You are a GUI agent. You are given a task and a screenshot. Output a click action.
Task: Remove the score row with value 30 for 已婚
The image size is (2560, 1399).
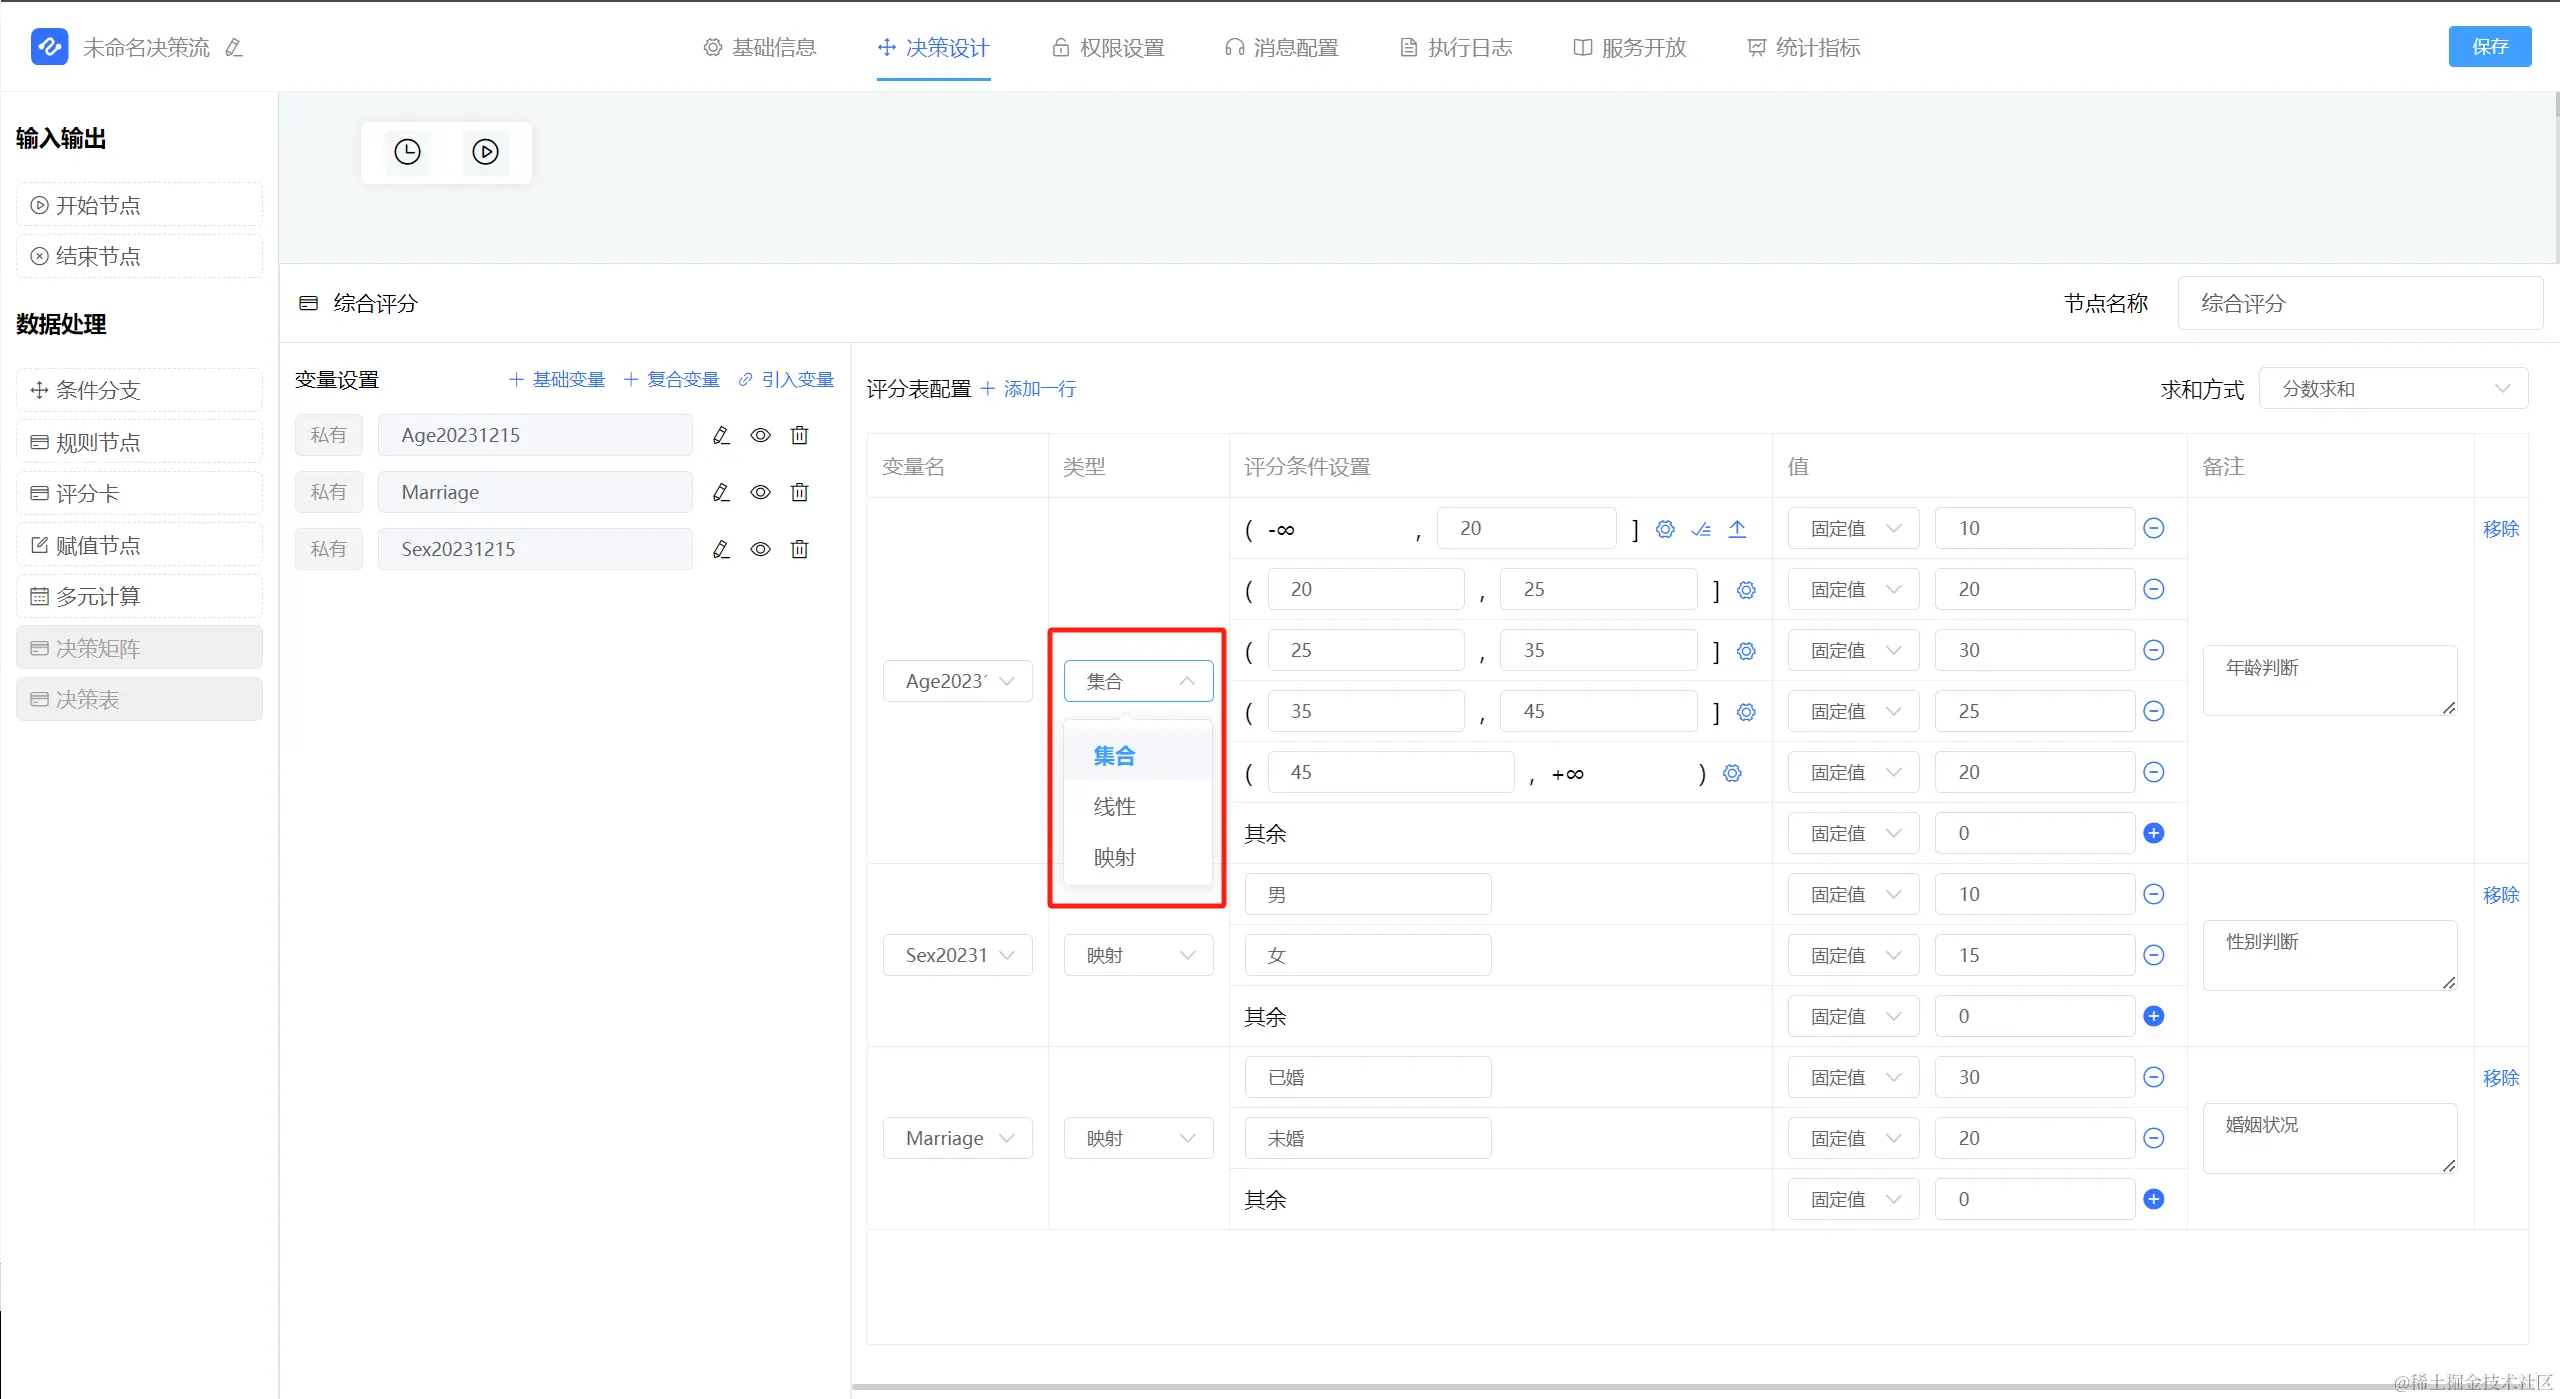pos(2154,1077)
